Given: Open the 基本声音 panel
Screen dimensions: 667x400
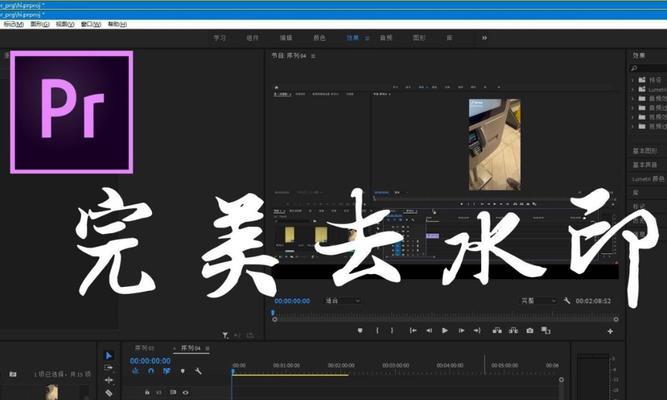Looking at the screenshot, I should tap(645, 165).
